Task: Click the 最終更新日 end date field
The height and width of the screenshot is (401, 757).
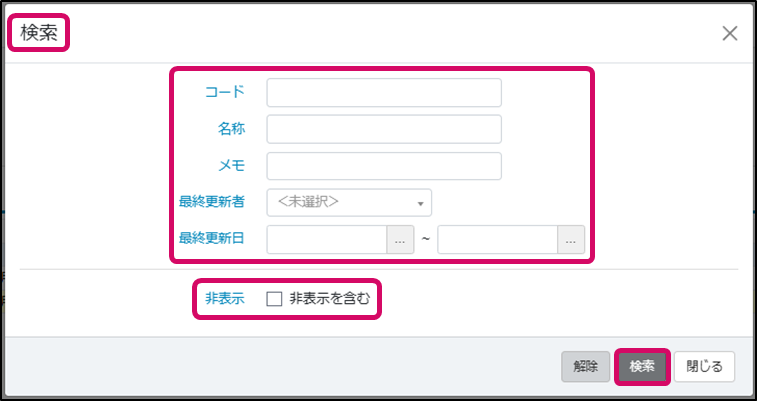Action: tap(497, 240)
